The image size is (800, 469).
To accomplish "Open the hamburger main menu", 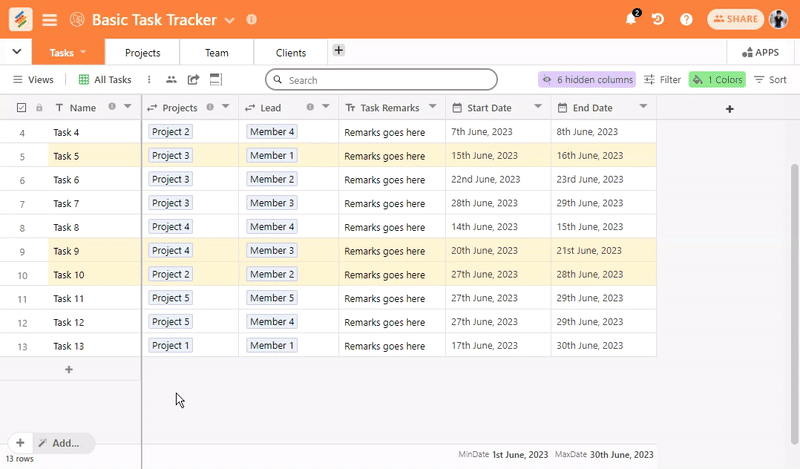I will [49, 20].
